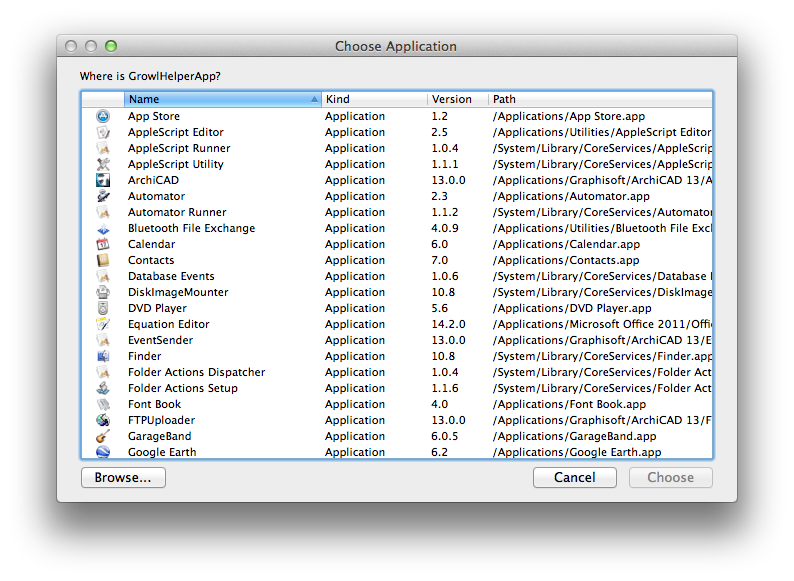Select the Finder name entry
794x581 pixels.
(x=145, y=356)
